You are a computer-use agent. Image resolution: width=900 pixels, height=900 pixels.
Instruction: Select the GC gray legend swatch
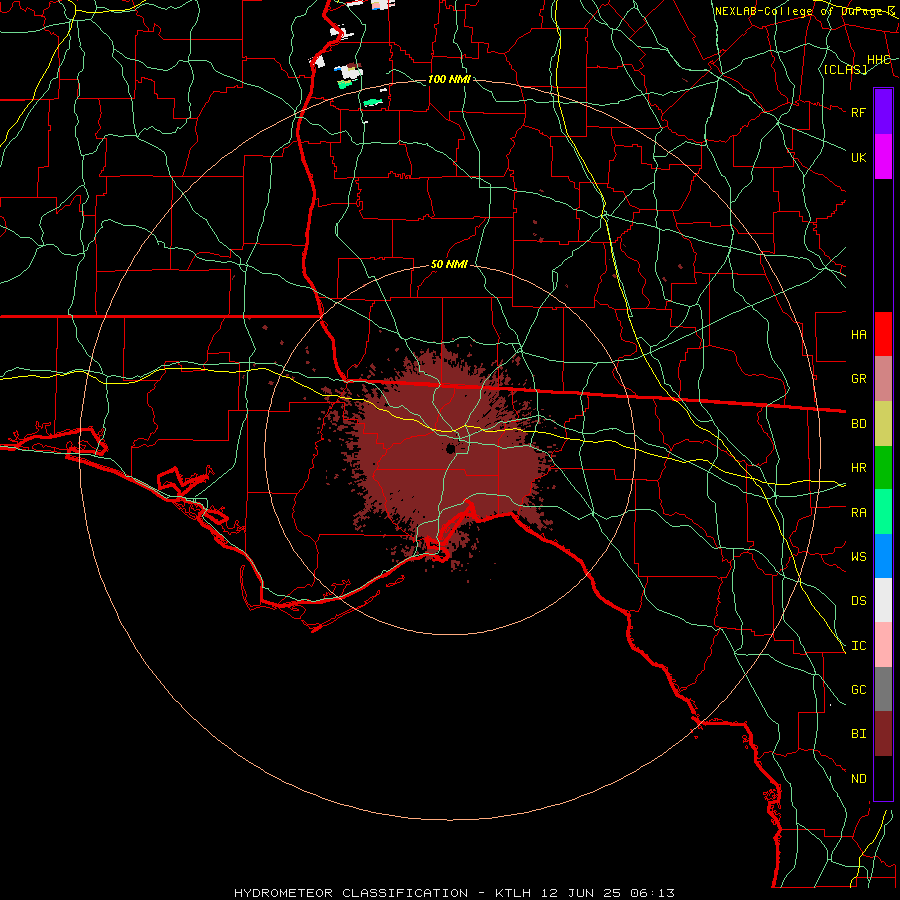pos(883,689)
